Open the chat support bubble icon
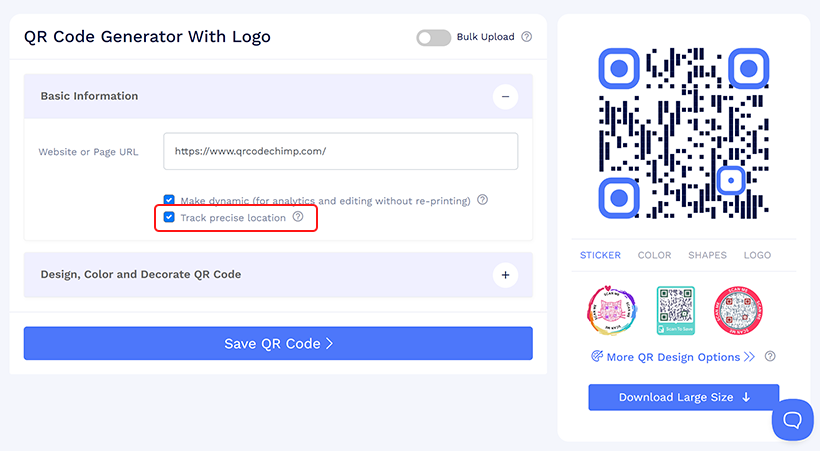The height and width of the screenshot is (451, 820). coord(792,420)
